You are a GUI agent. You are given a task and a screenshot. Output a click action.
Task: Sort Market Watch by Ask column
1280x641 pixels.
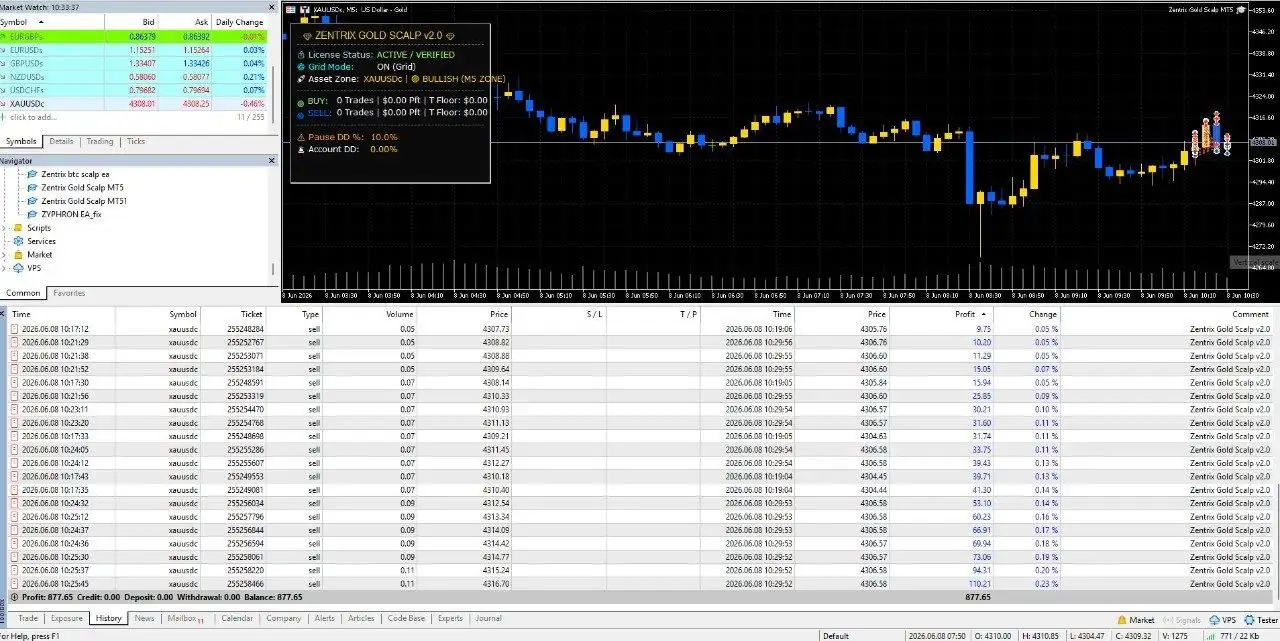point(185,22)
